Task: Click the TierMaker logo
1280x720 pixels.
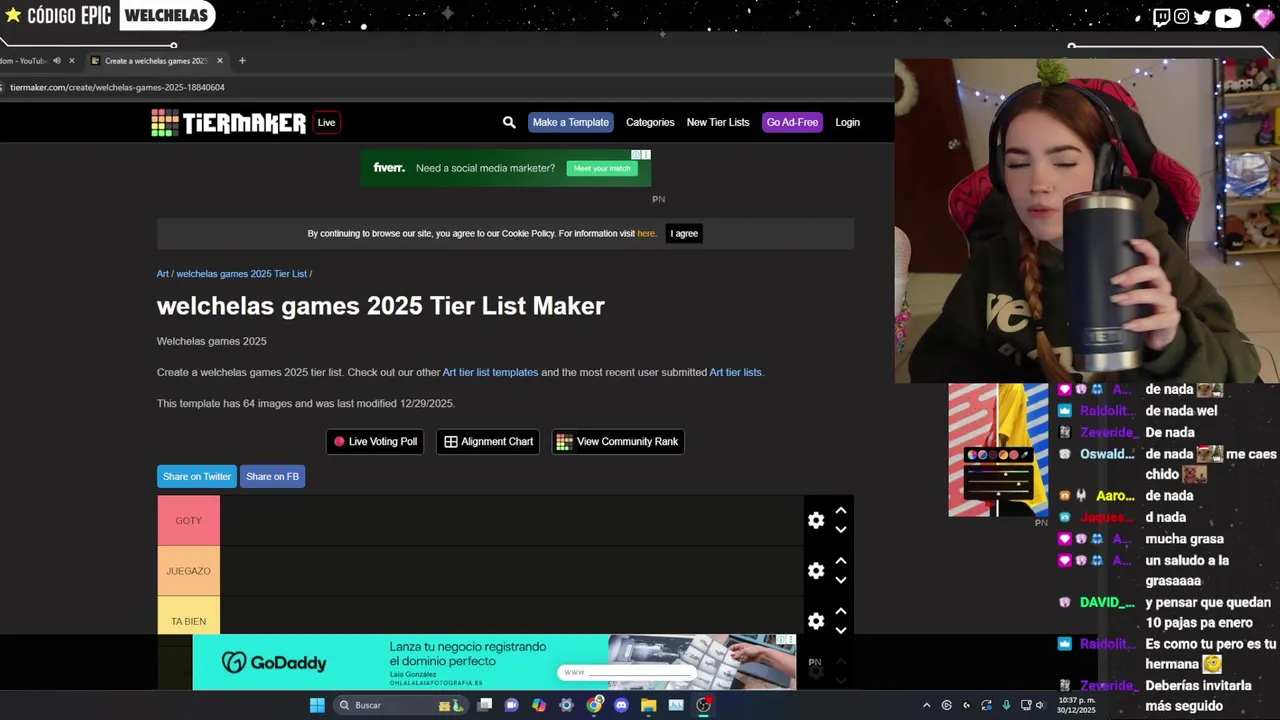Action: pos(229,123)
